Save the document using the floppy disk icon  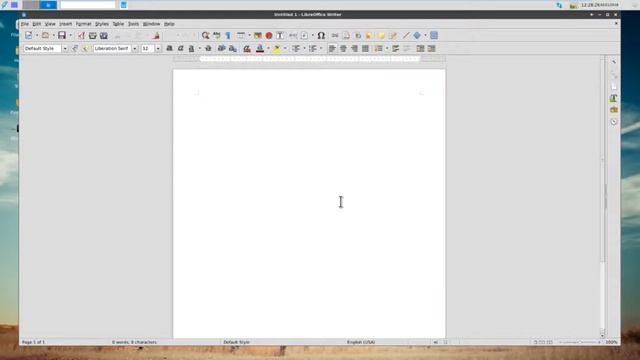[x=62, y=36]
